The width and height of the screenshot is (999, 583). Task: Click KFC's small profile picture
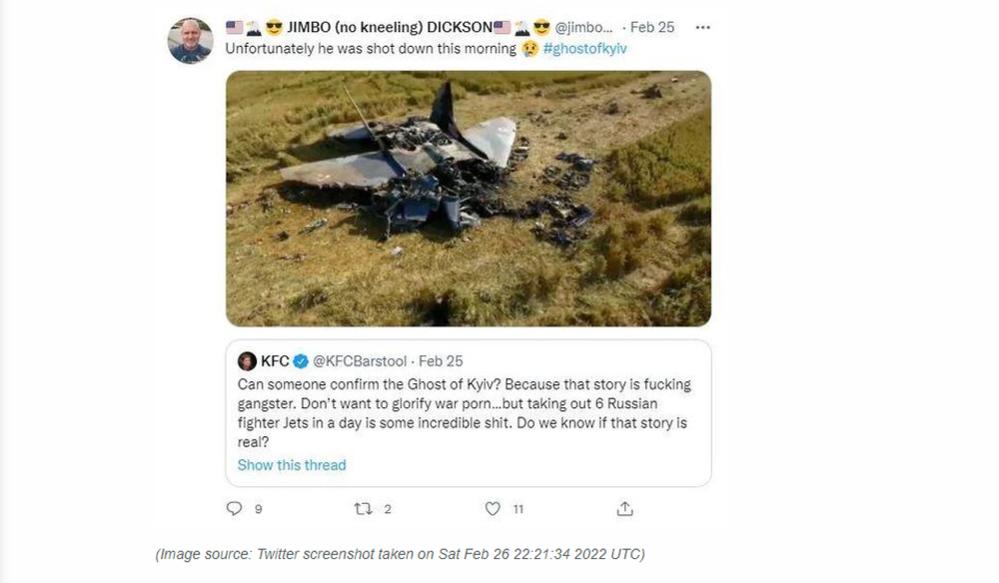247,361
